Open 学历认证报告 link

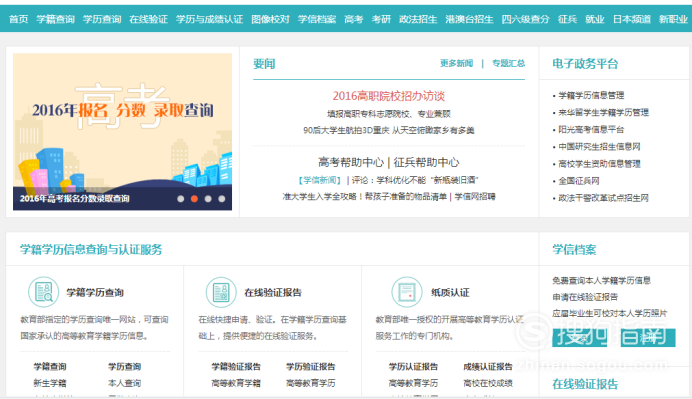point(413,367)
